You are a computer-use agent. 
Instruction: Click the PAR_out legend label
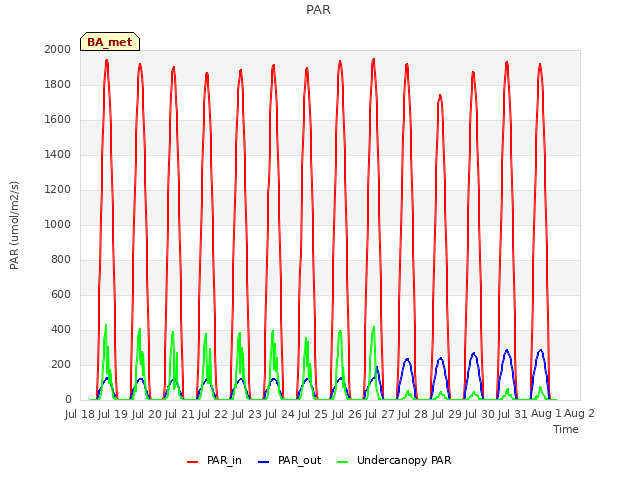(x=299, y=460)
